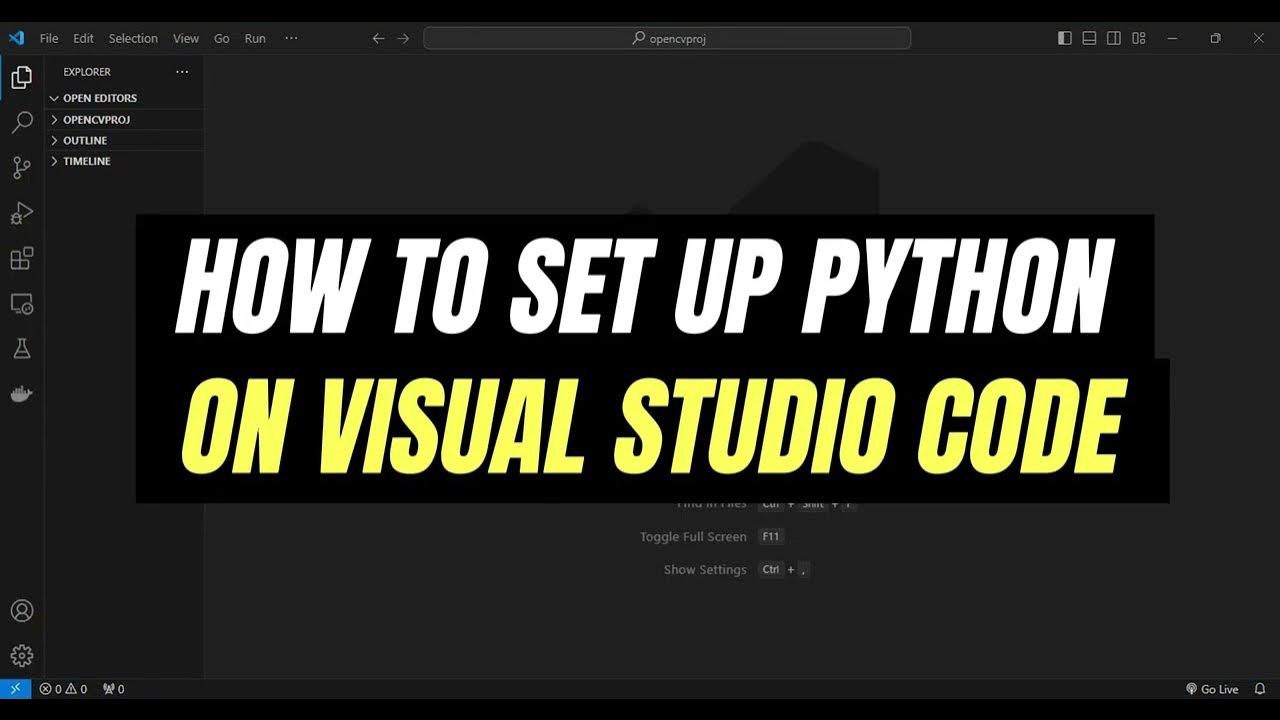Go forward with the right arrow

coord(403,38)
